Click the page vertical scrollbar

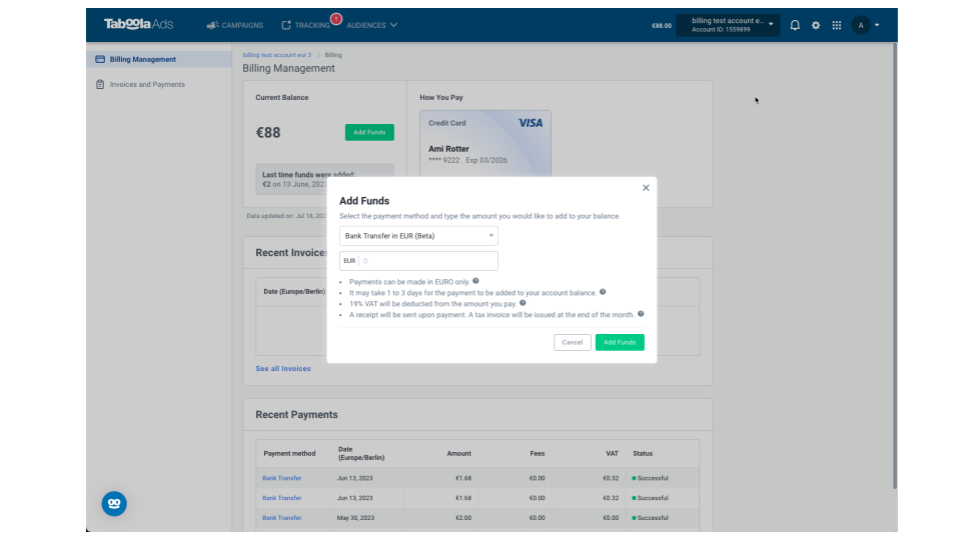[x=894, y=266]
